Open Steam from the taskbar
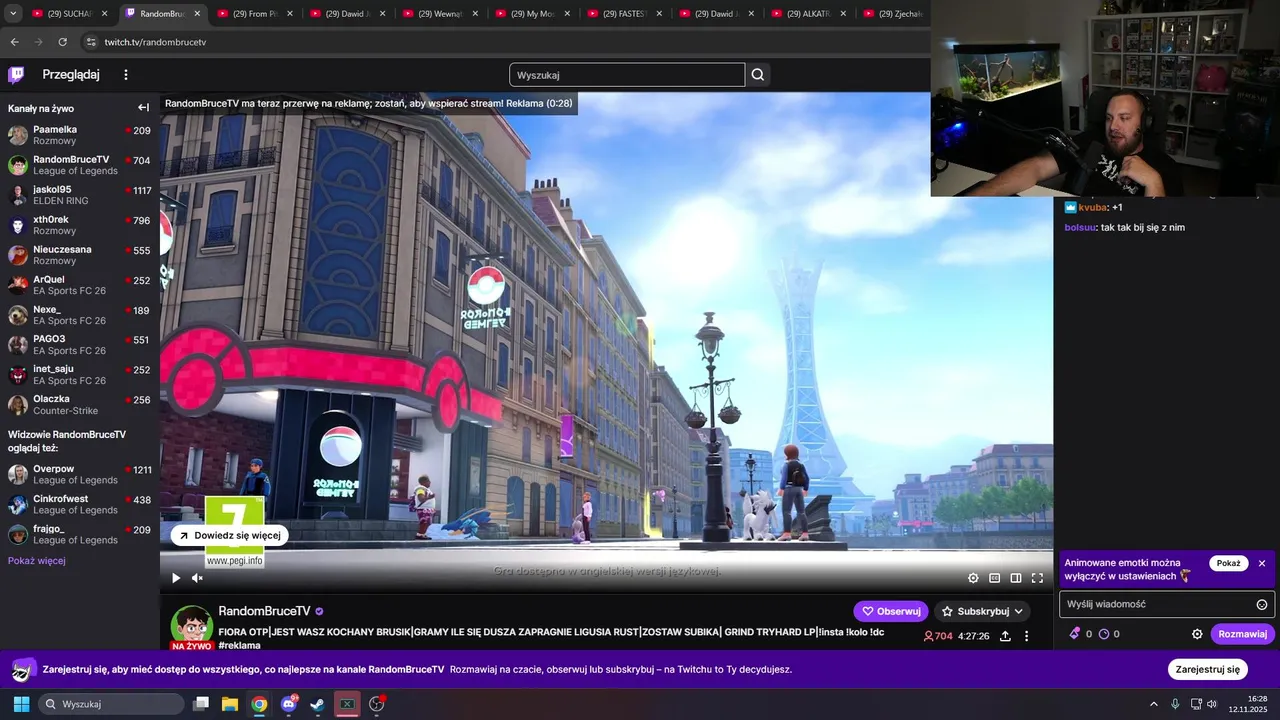Viewport: 1280px width, 720px height. tap(317, 704)
